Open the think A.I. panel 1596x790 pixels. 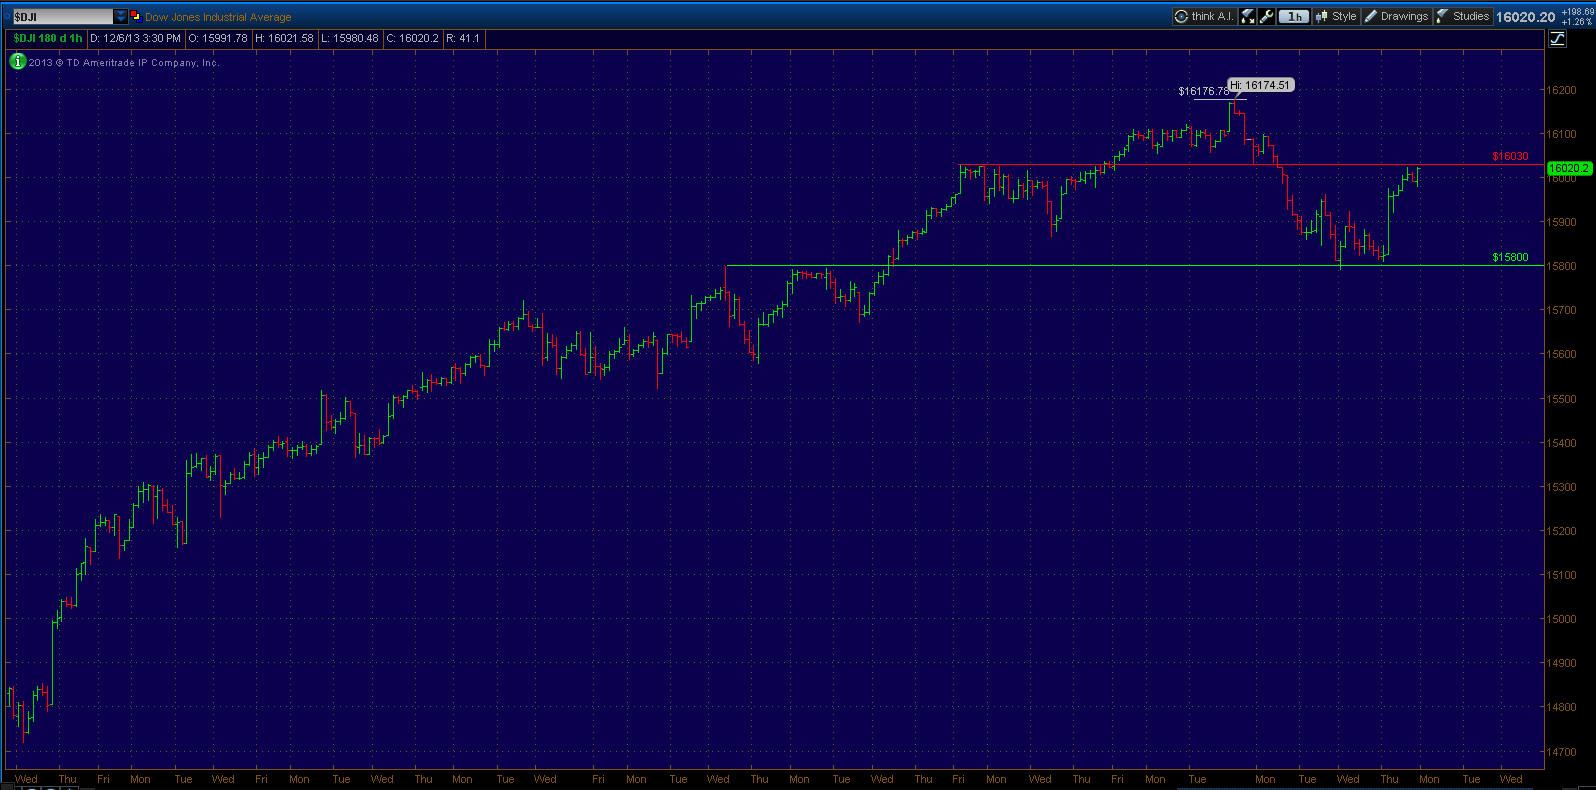[x=1204, y=16]
